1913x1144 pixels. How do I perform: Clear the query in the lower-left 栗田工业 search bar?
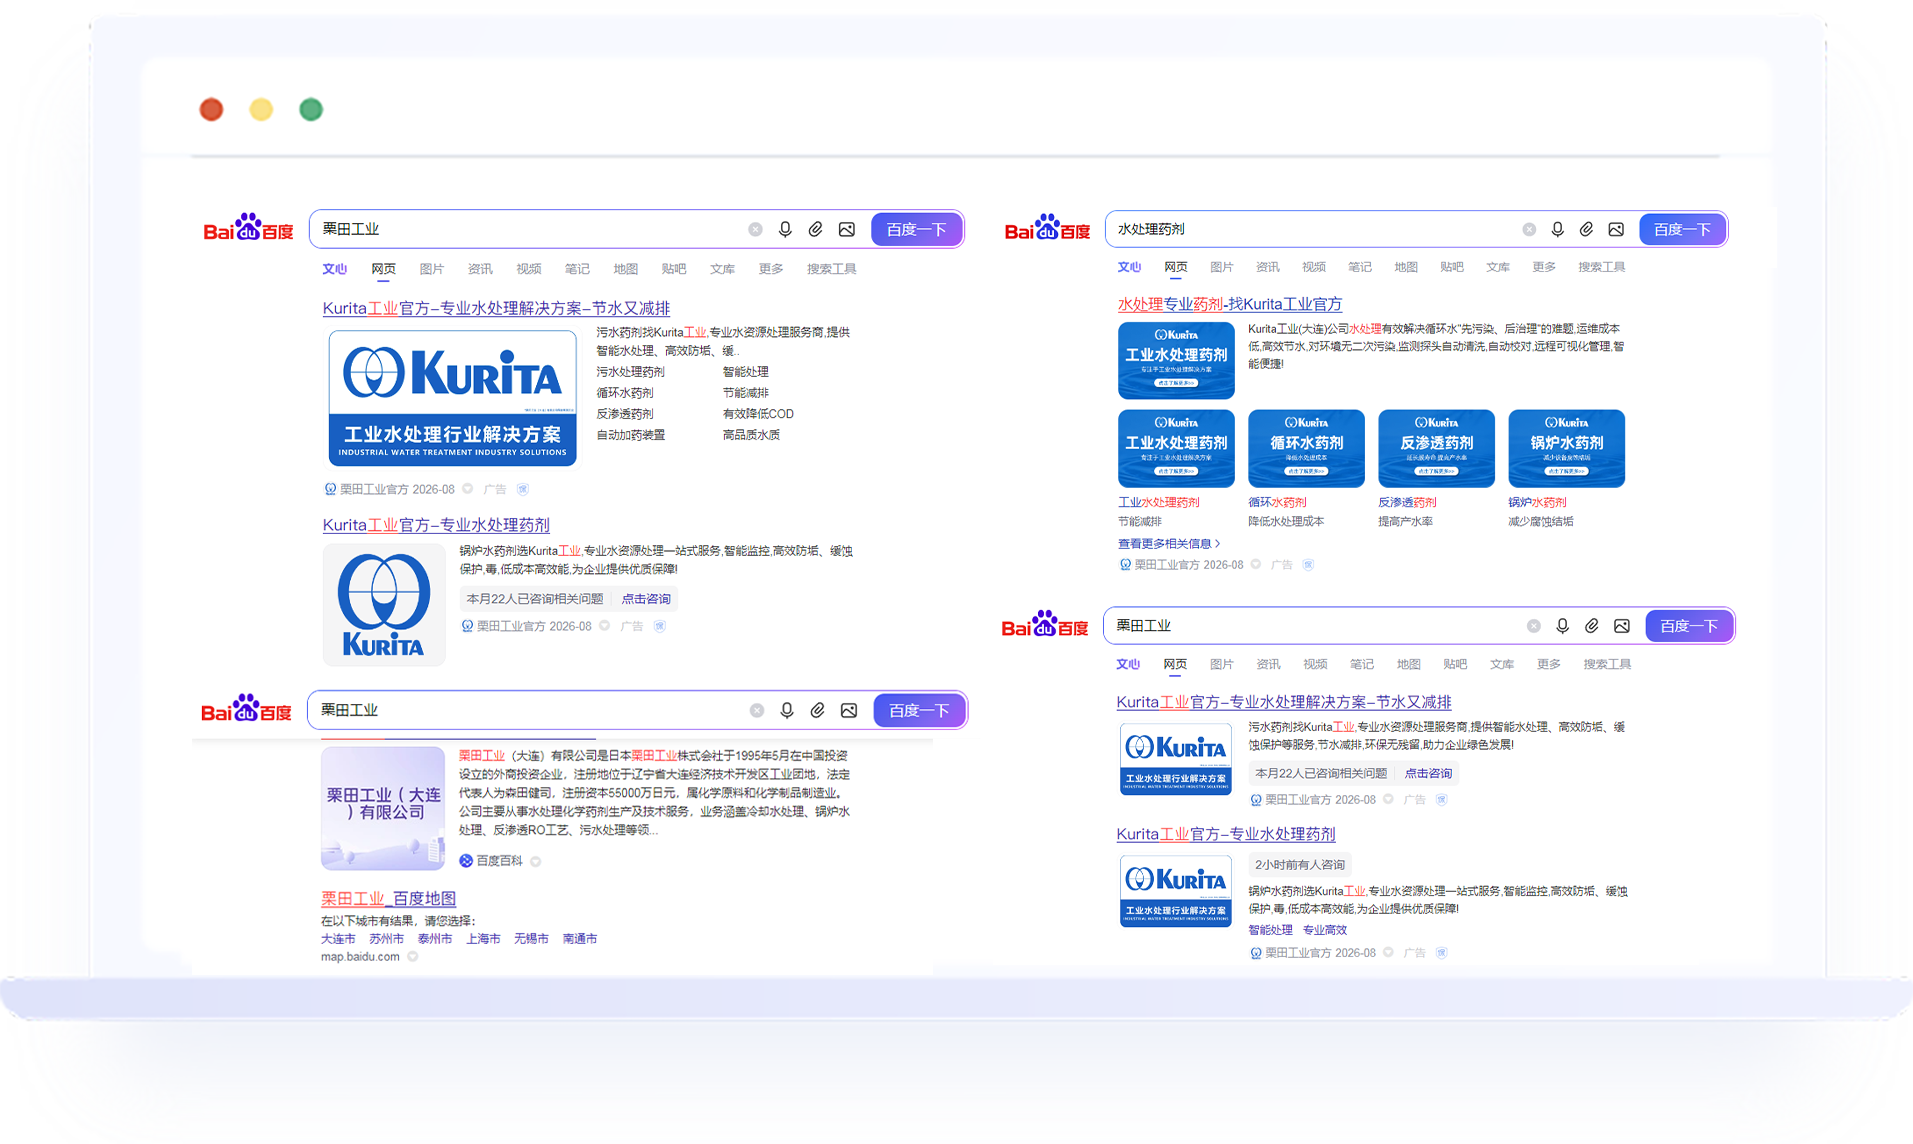[x=757, y=711]
